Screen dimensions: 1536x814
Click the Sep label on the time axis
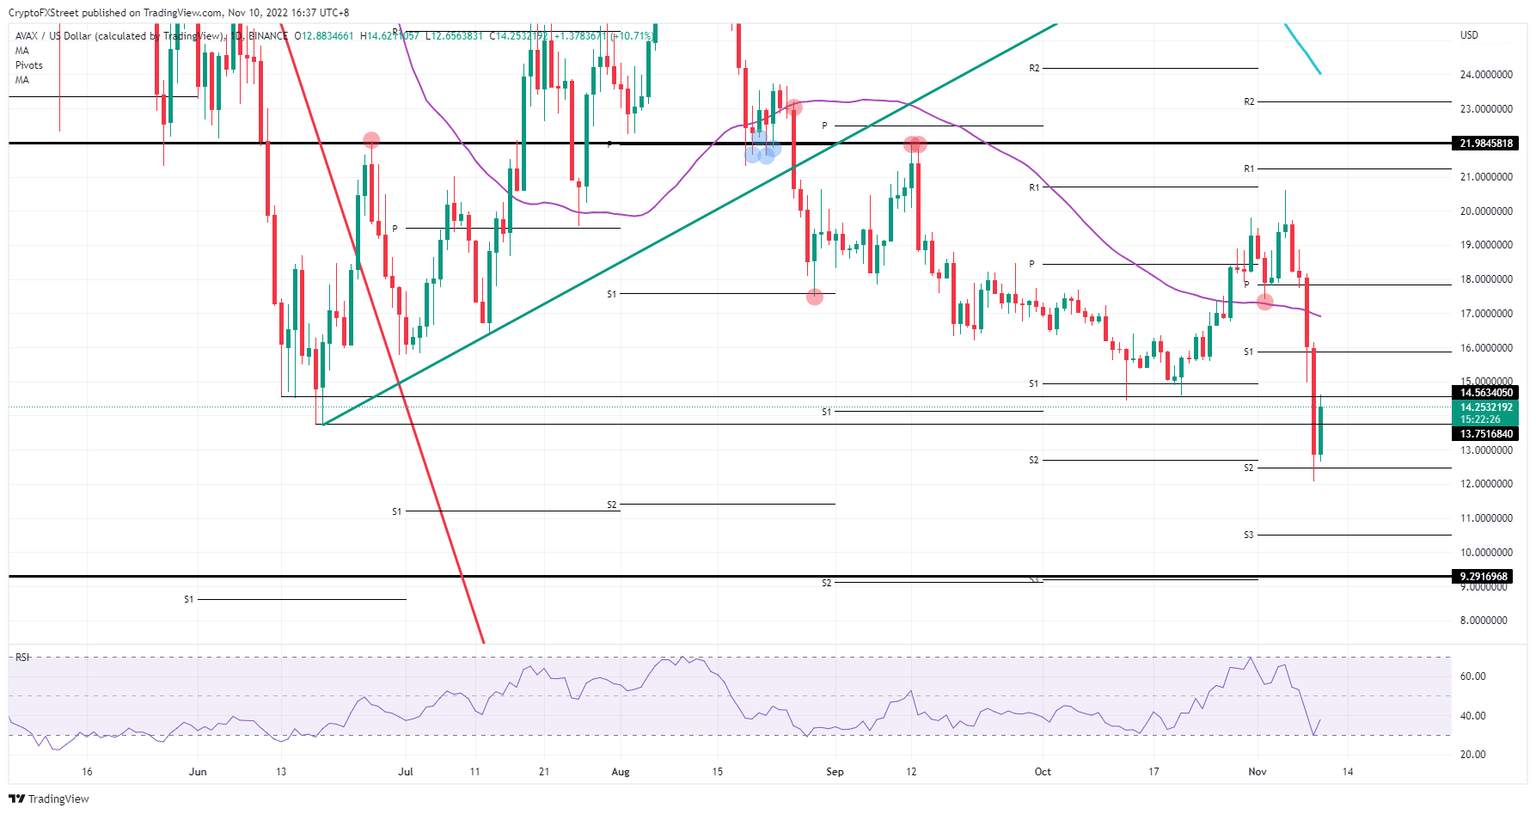click(835, 772)
